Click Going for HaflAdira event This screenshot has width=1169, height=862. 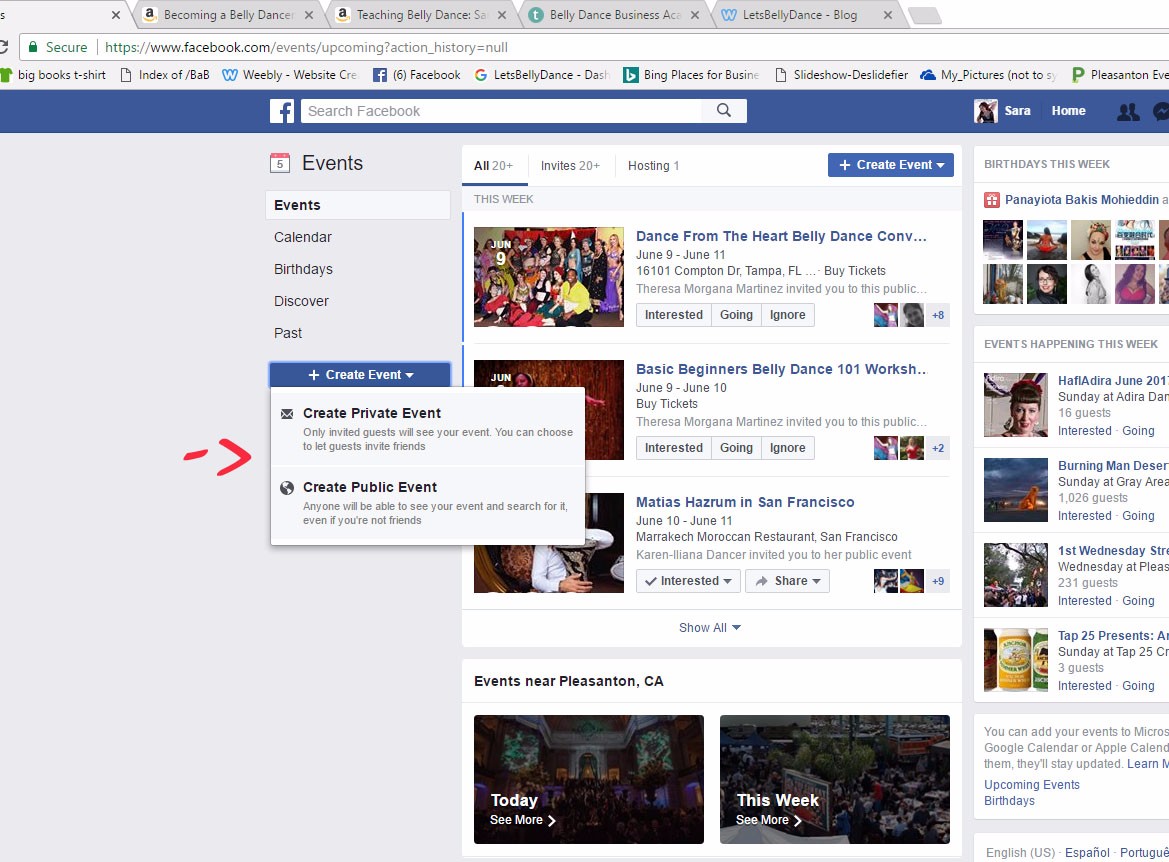[1138, 431]
